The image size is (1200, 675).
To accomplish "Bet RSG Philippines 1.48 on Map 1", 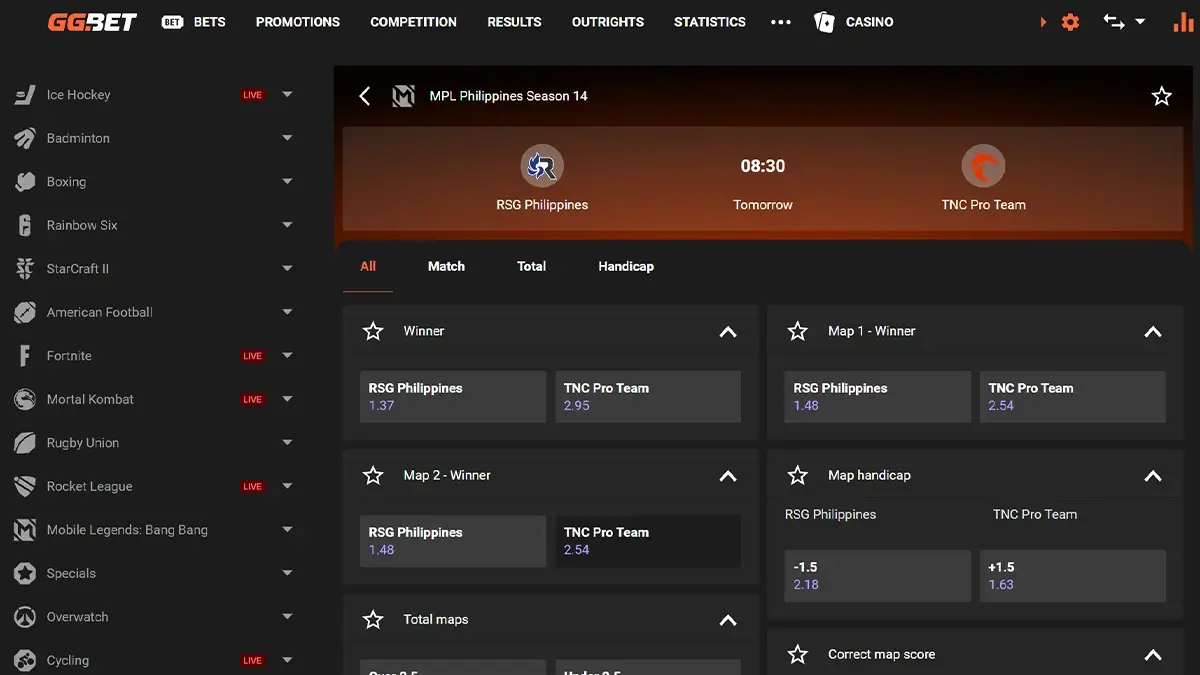I will pos(878,397).
